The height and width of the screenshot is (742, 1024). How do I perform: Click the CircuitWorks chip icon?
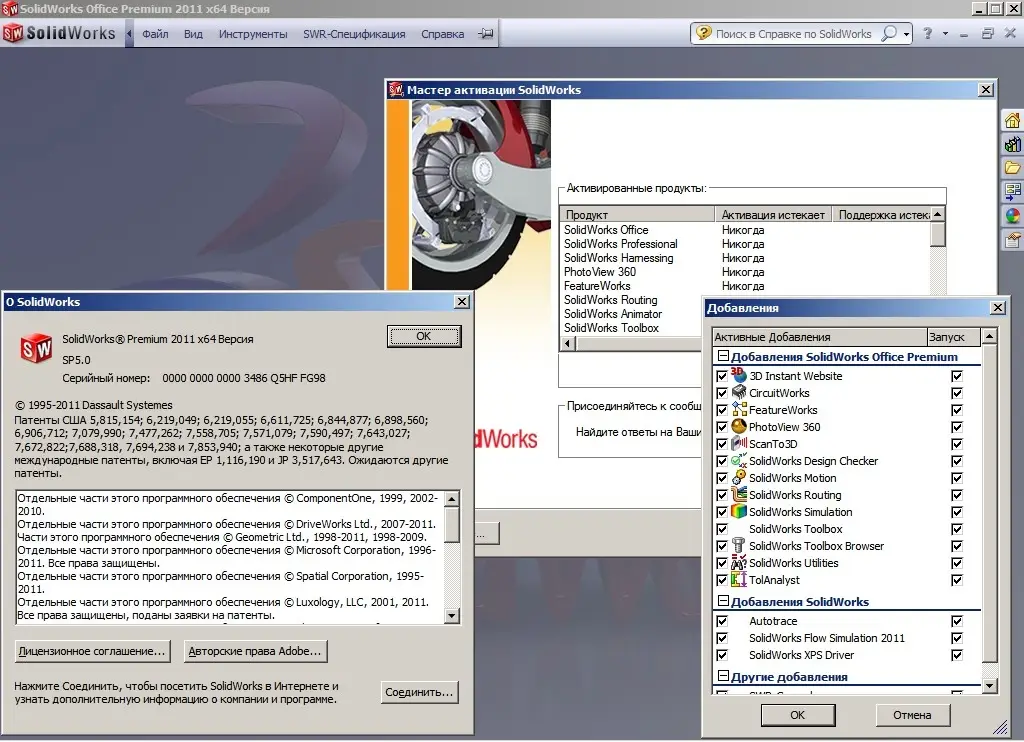click(x=739, y=392)
